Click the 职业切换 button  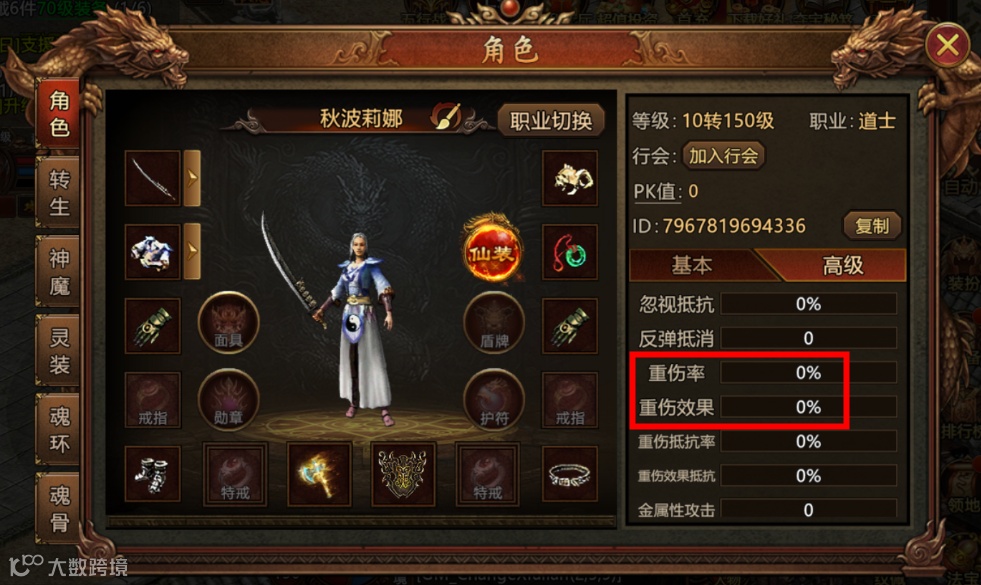(551, 120)
